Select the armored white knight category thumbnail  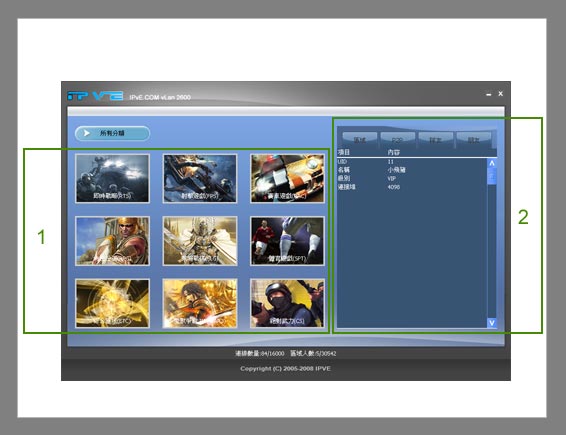(200, 241)
